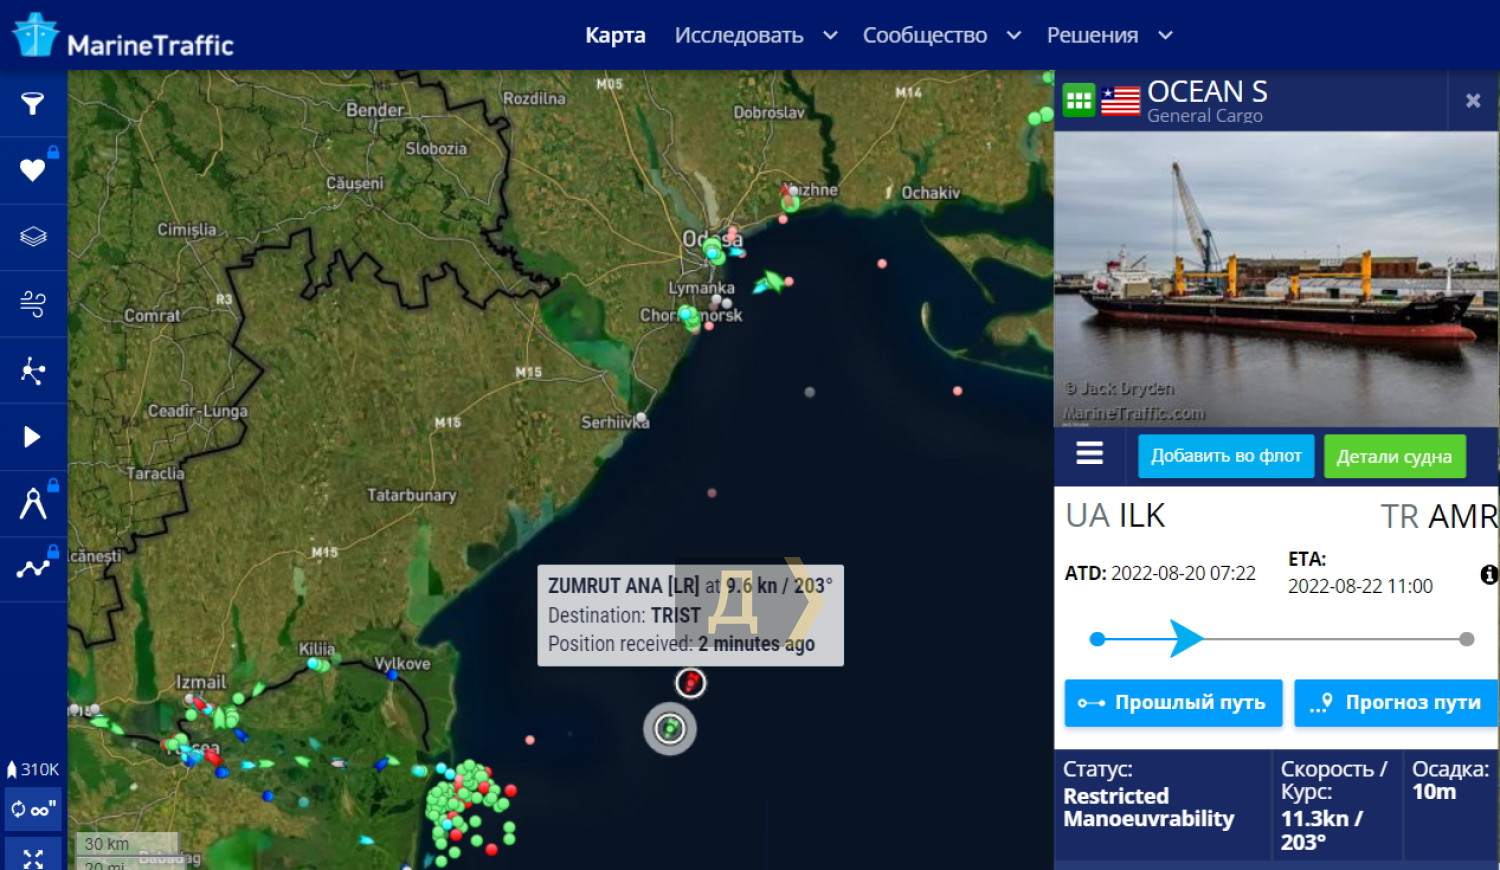This screenshot has width=1500, height=870.
Task: Open My Fleets heart icon
Action: (33, 170)
